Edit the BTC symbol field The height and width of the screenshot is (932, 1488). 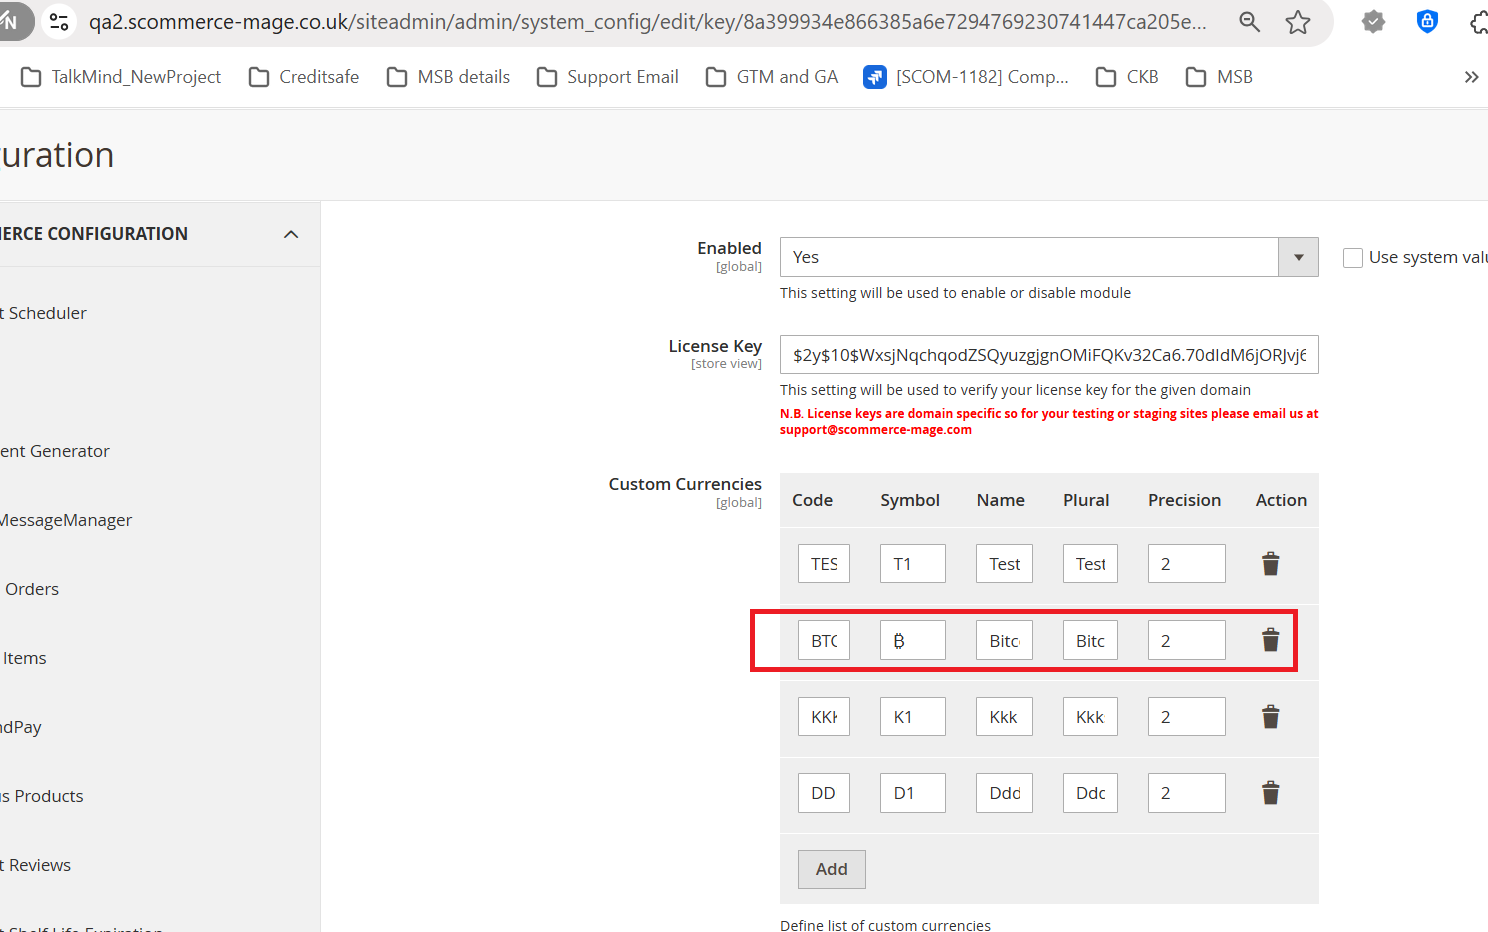(912, 641)
